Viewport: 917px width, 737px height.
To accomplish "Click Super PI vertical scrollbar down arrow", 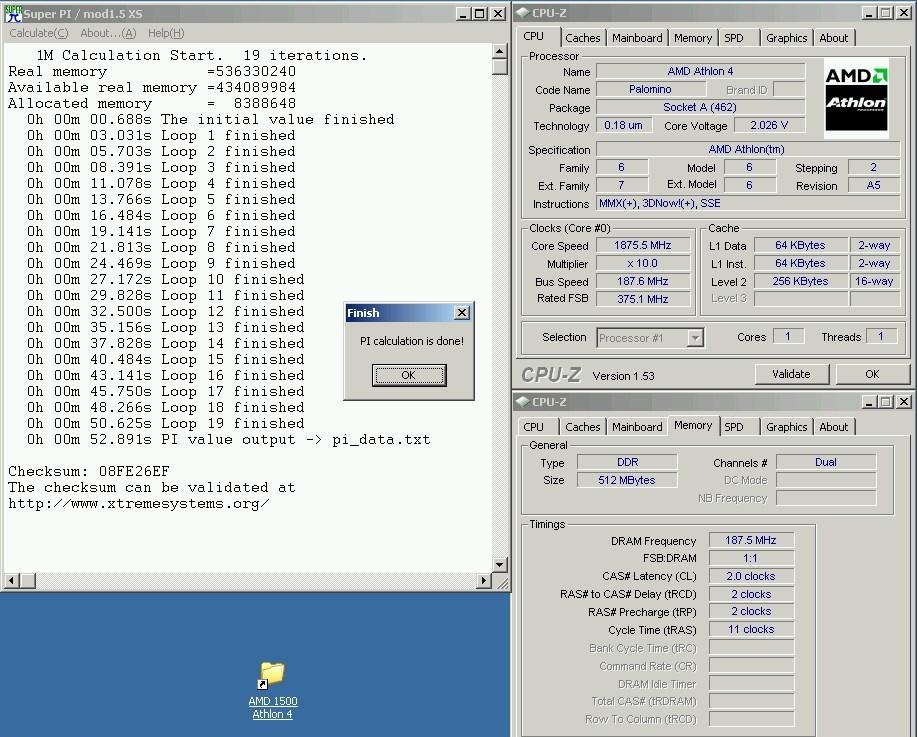I will tap(499, 565).
